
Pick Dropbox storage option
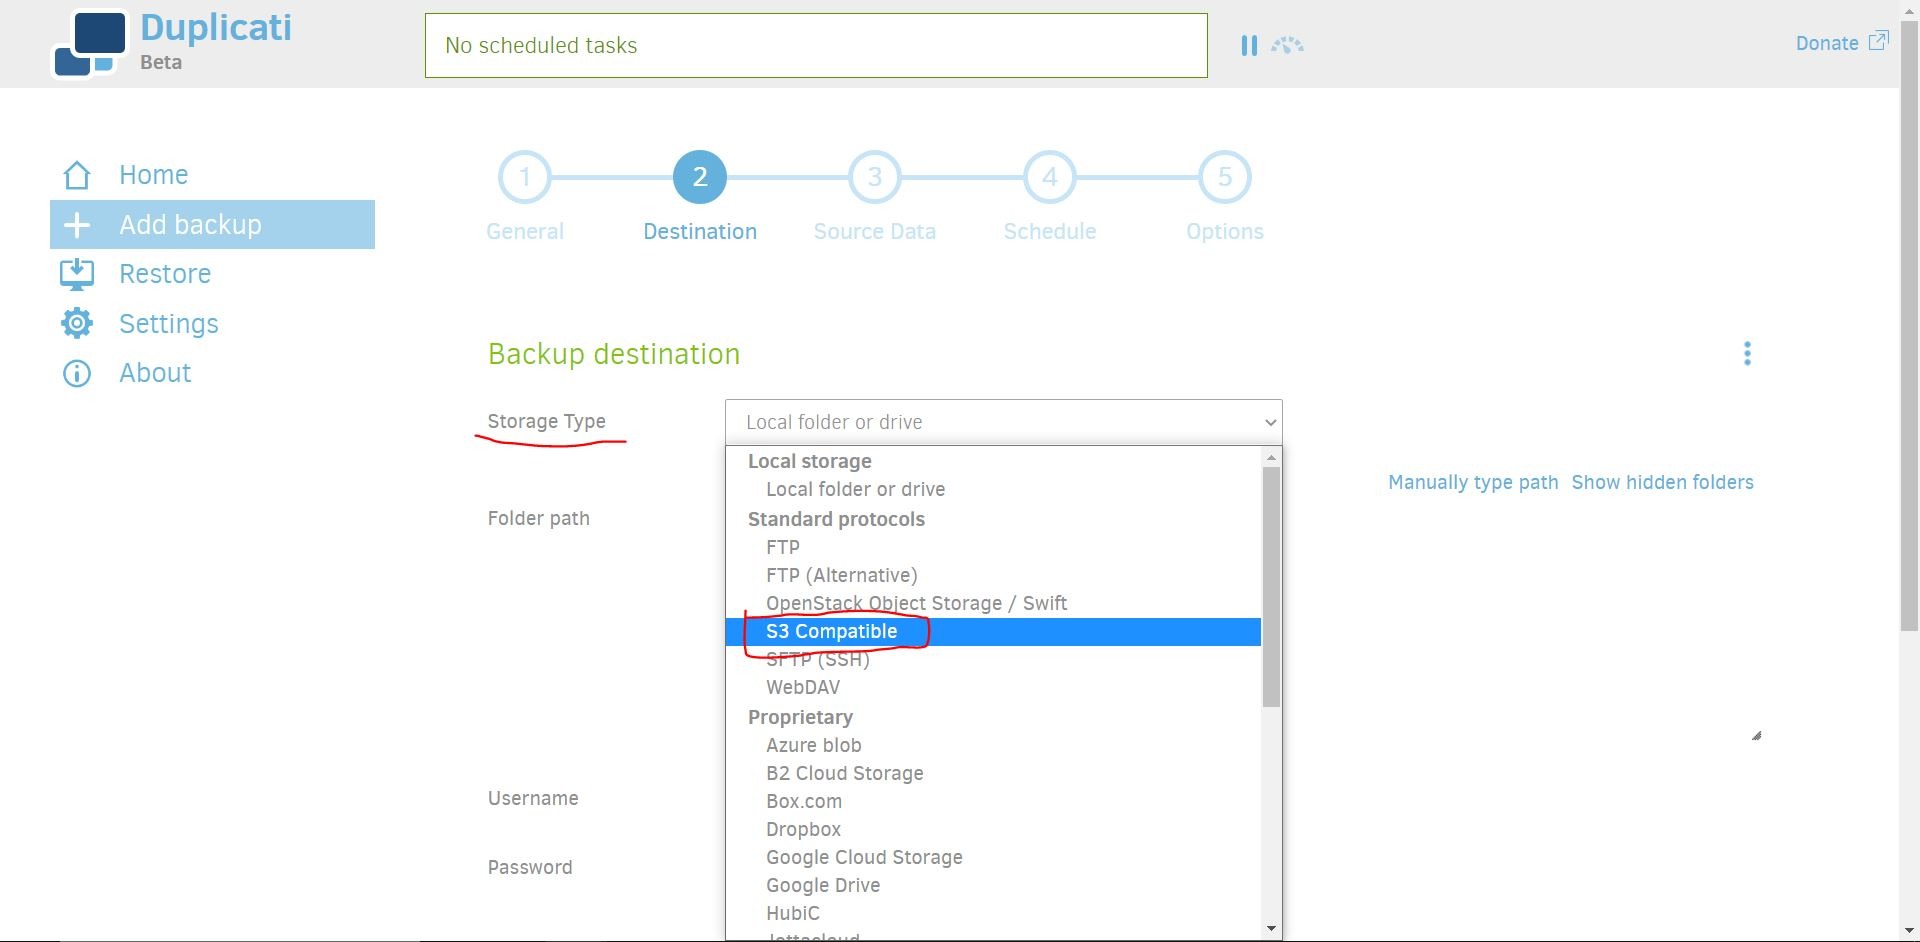click(x=993, y=829)
